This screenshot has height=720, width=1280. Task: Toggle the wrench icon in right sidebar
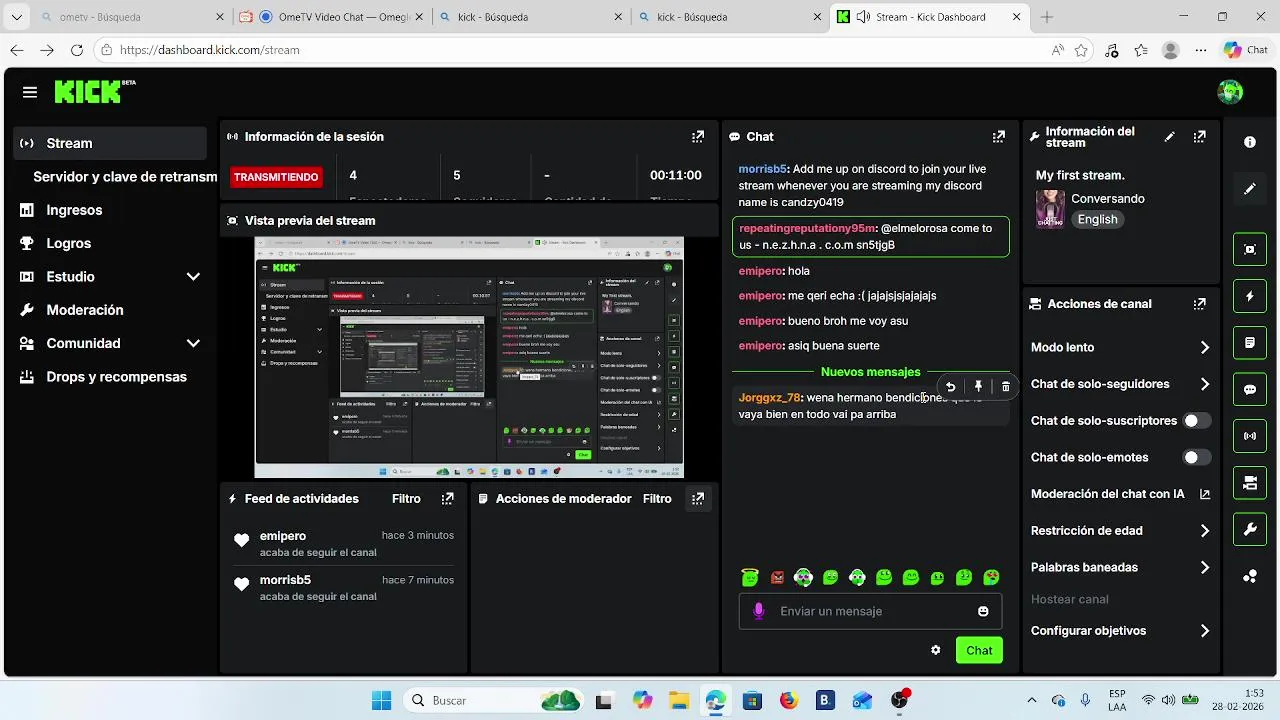point(1250,530)
